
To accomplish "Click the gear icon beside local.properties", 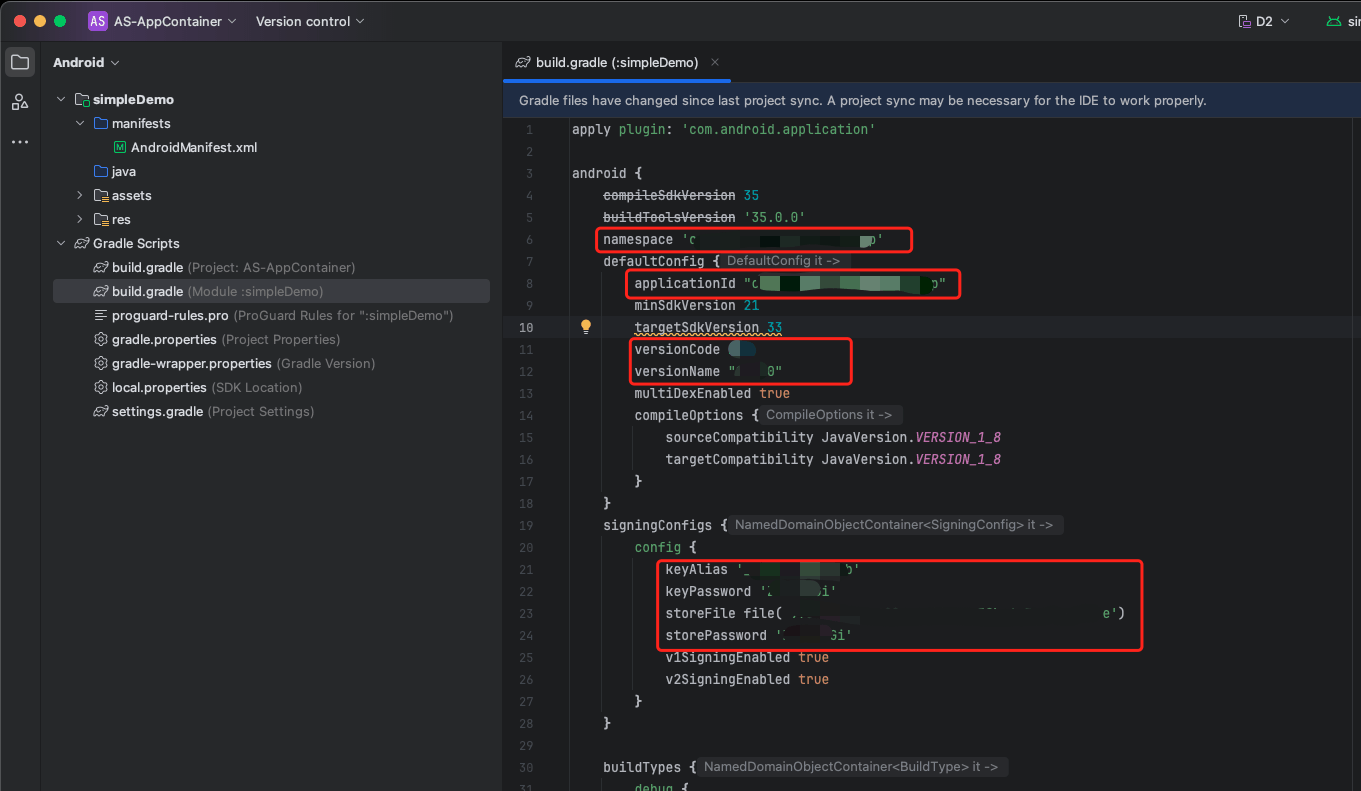I will pos(101,387).
